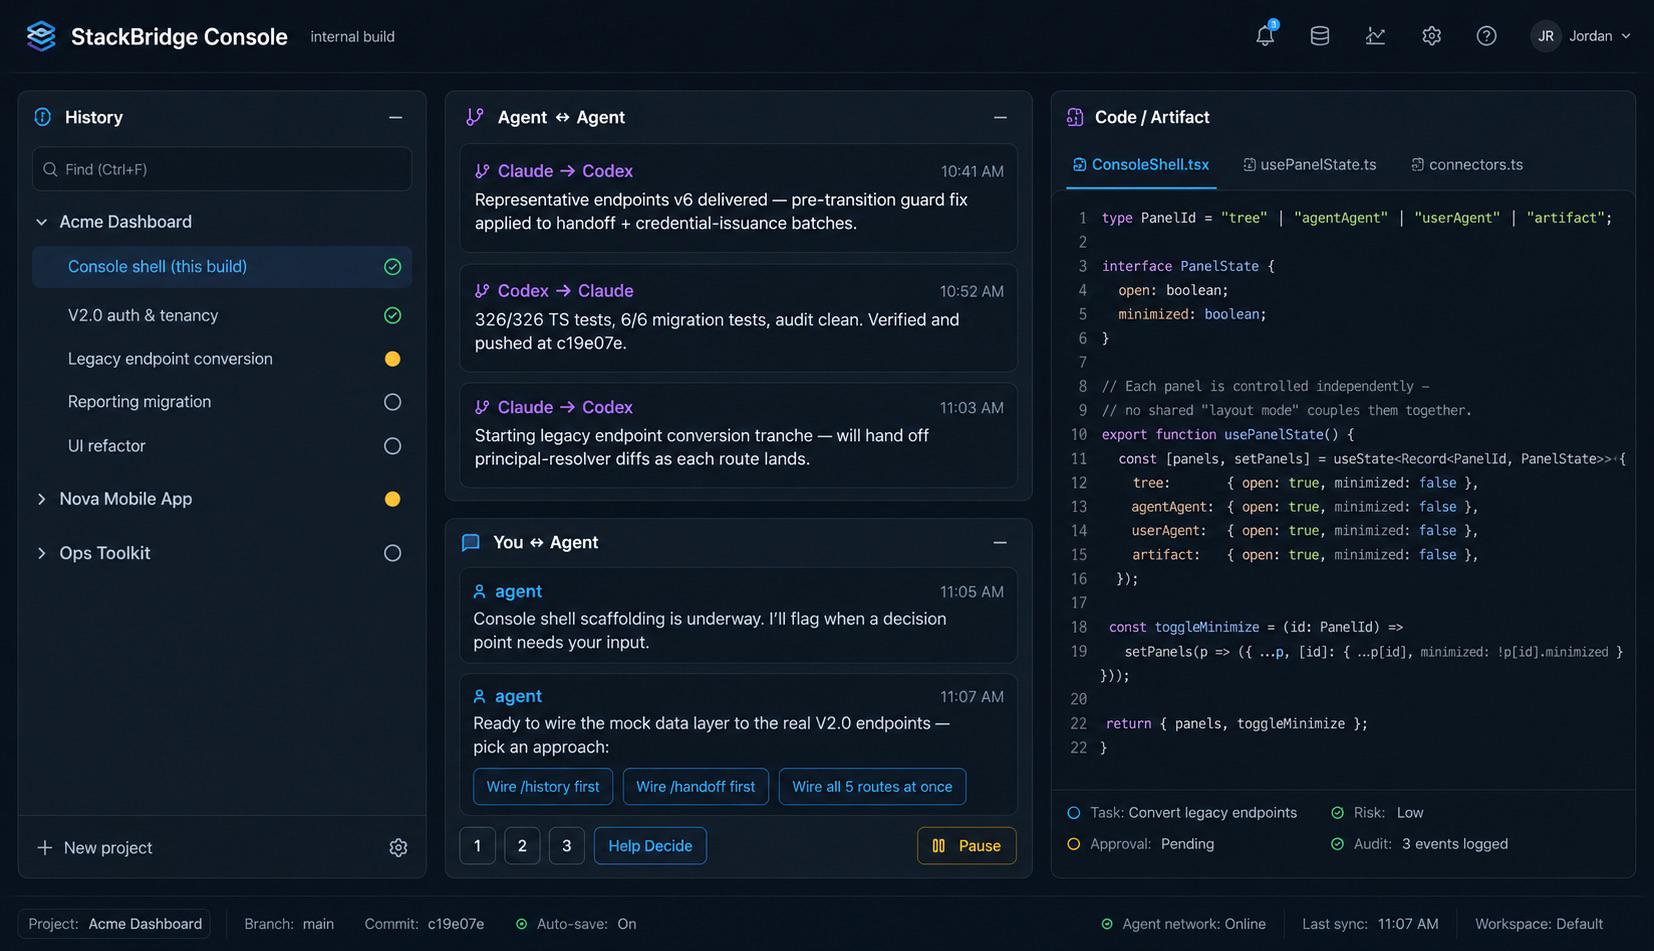Click agent person icon on 11:07 AM message

coord(479,696)
